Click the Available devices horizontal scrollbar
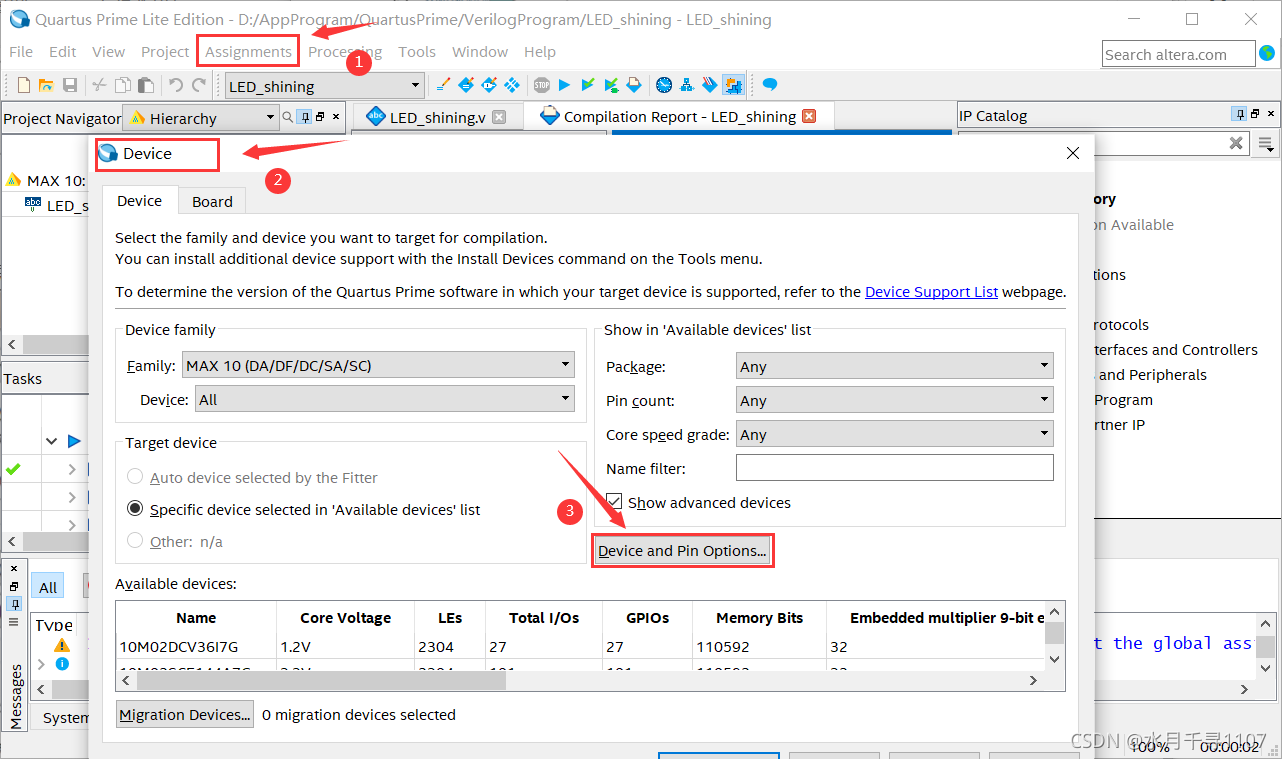1282x759 pixels. (x=321, y=680)
